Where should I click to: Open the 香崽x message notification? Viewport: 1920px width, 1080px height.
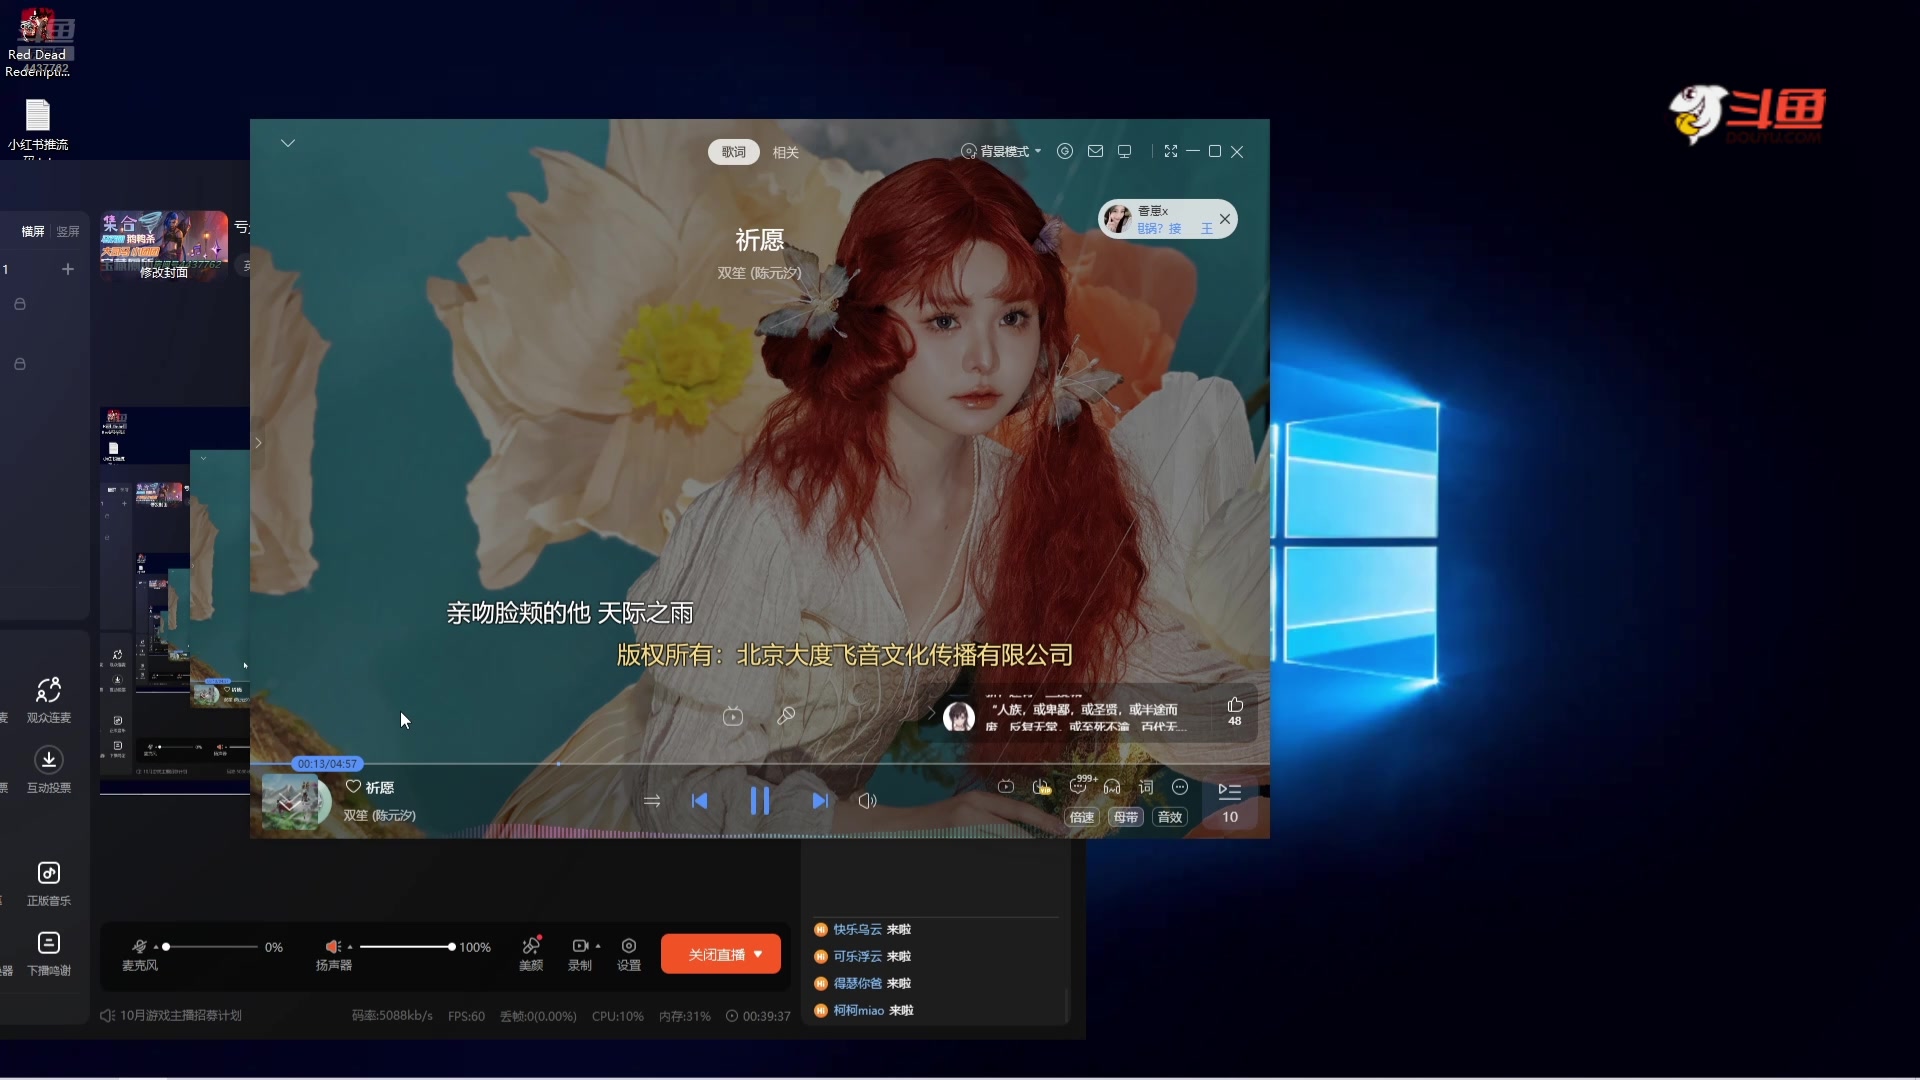click(x=1158, y=219)
